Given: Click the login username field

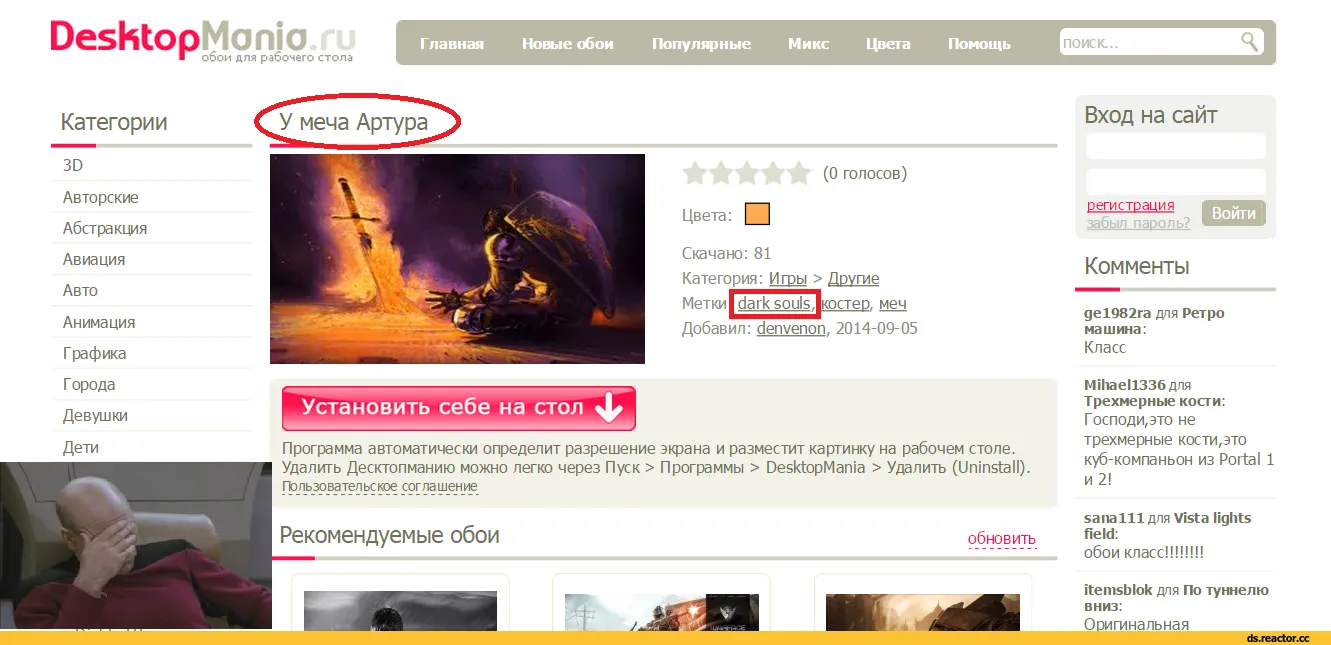Looking at the screenshot, I should coord(1176,146).
